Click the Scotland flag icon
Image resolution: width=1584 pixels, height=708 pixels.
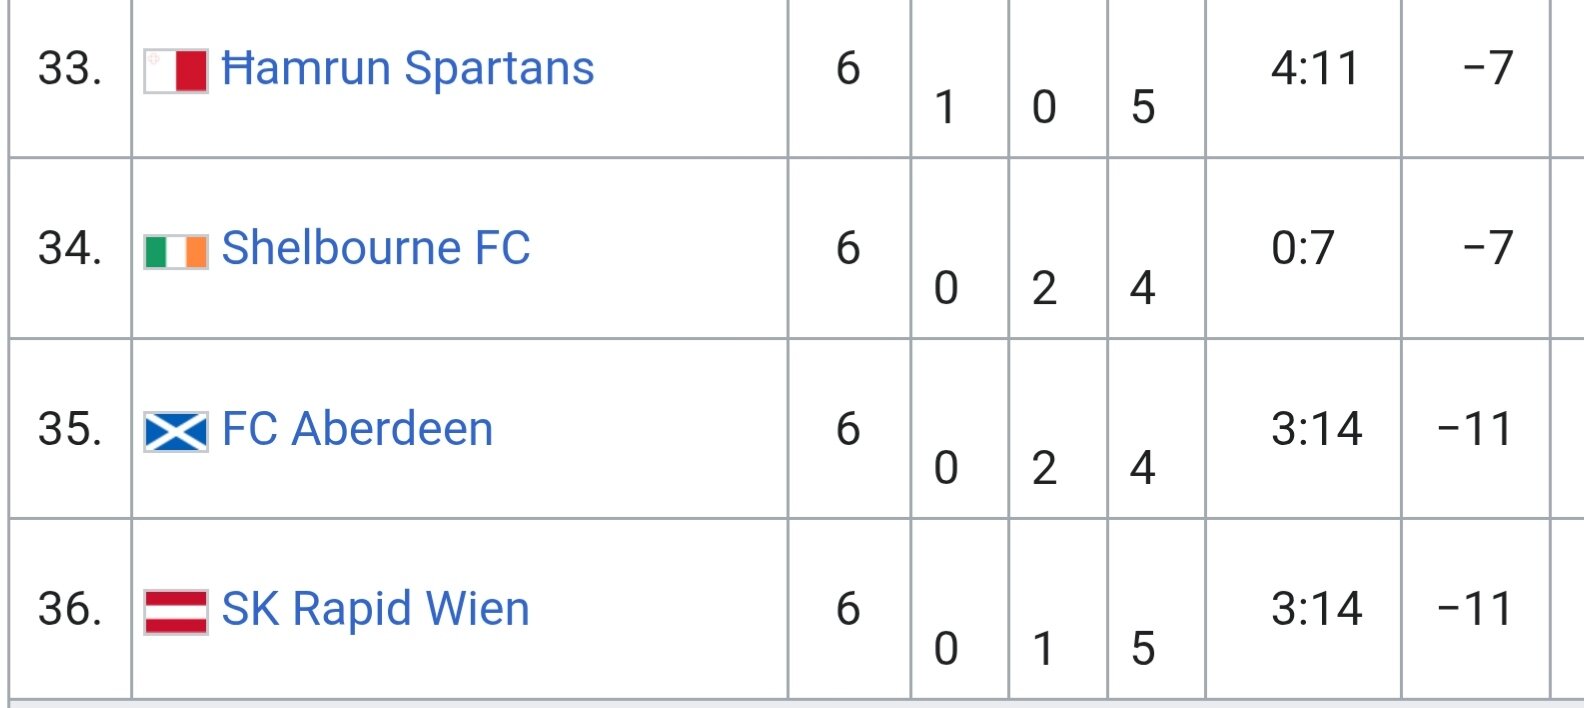pos(176,432)
